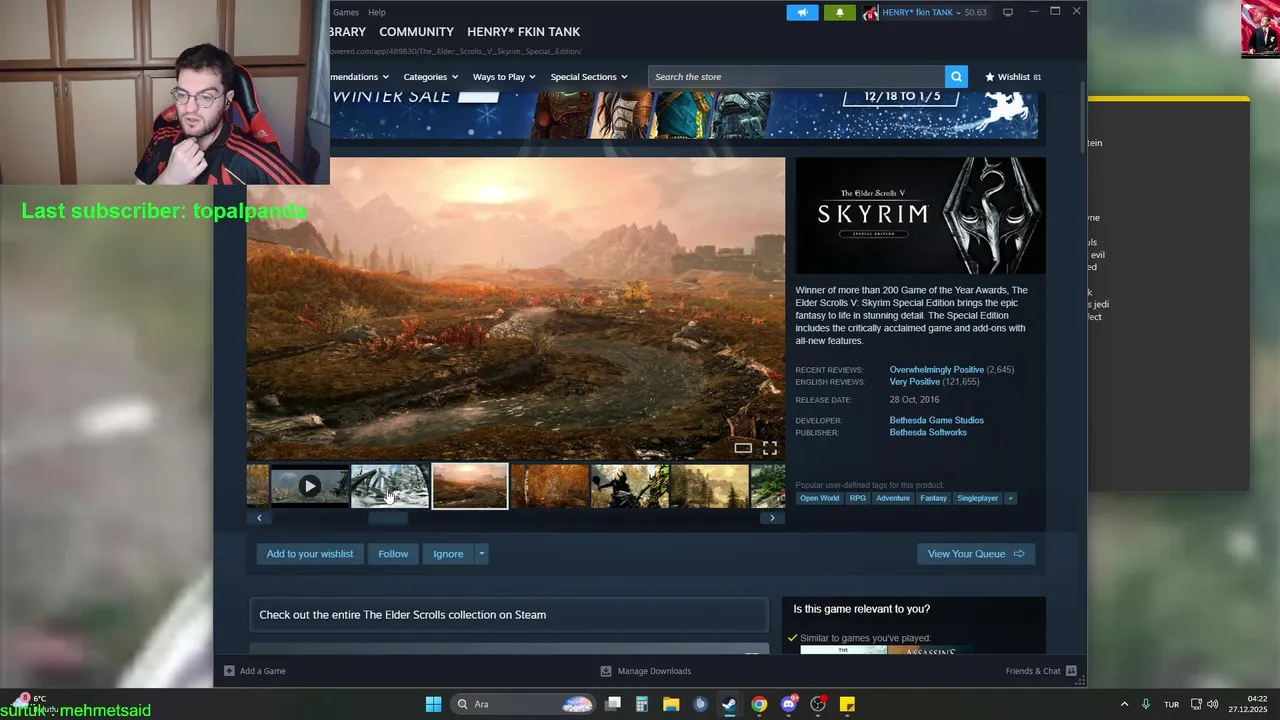Expand Special Sections dropdown
Screen dimensions: 1280x720
589,77
